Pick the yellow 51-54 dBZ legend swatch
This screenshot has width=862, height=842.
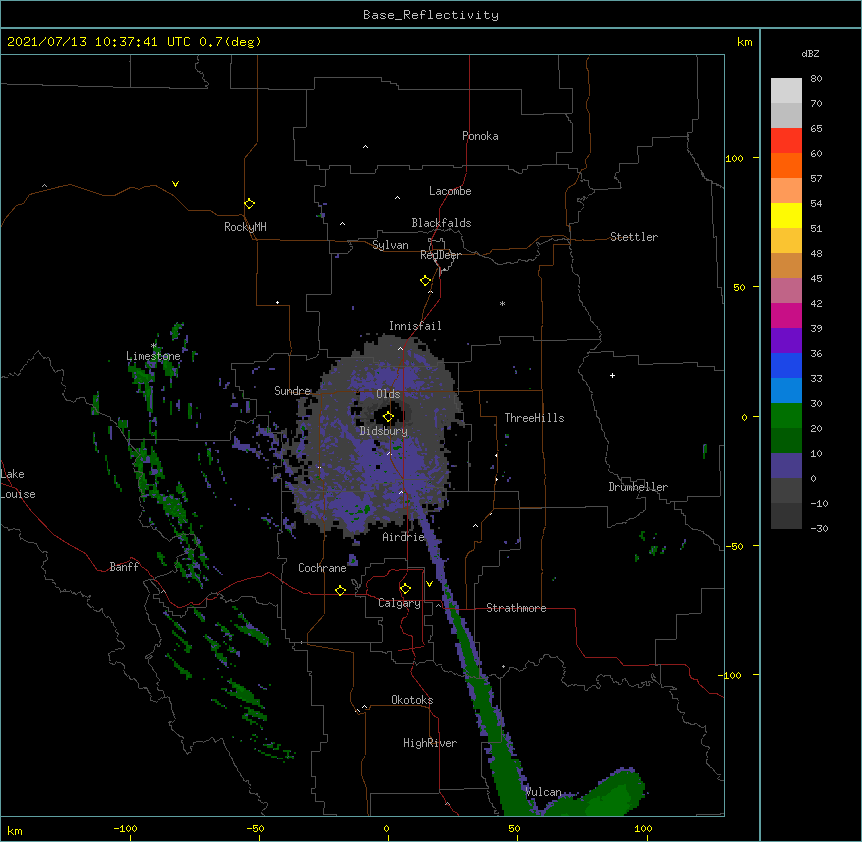coord(786,215)
